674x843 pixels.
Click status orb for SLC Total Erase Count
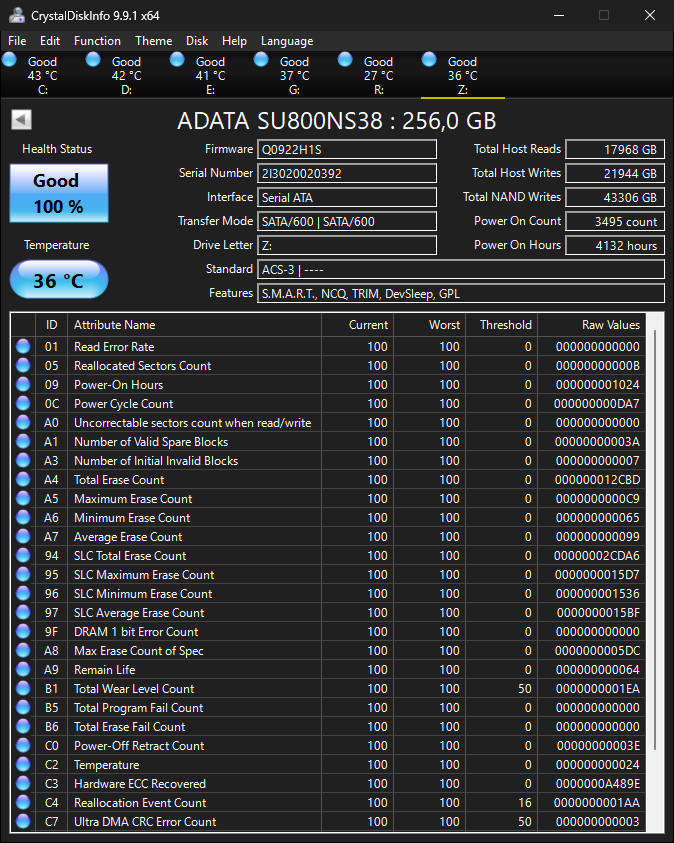(x=23, y=555)
